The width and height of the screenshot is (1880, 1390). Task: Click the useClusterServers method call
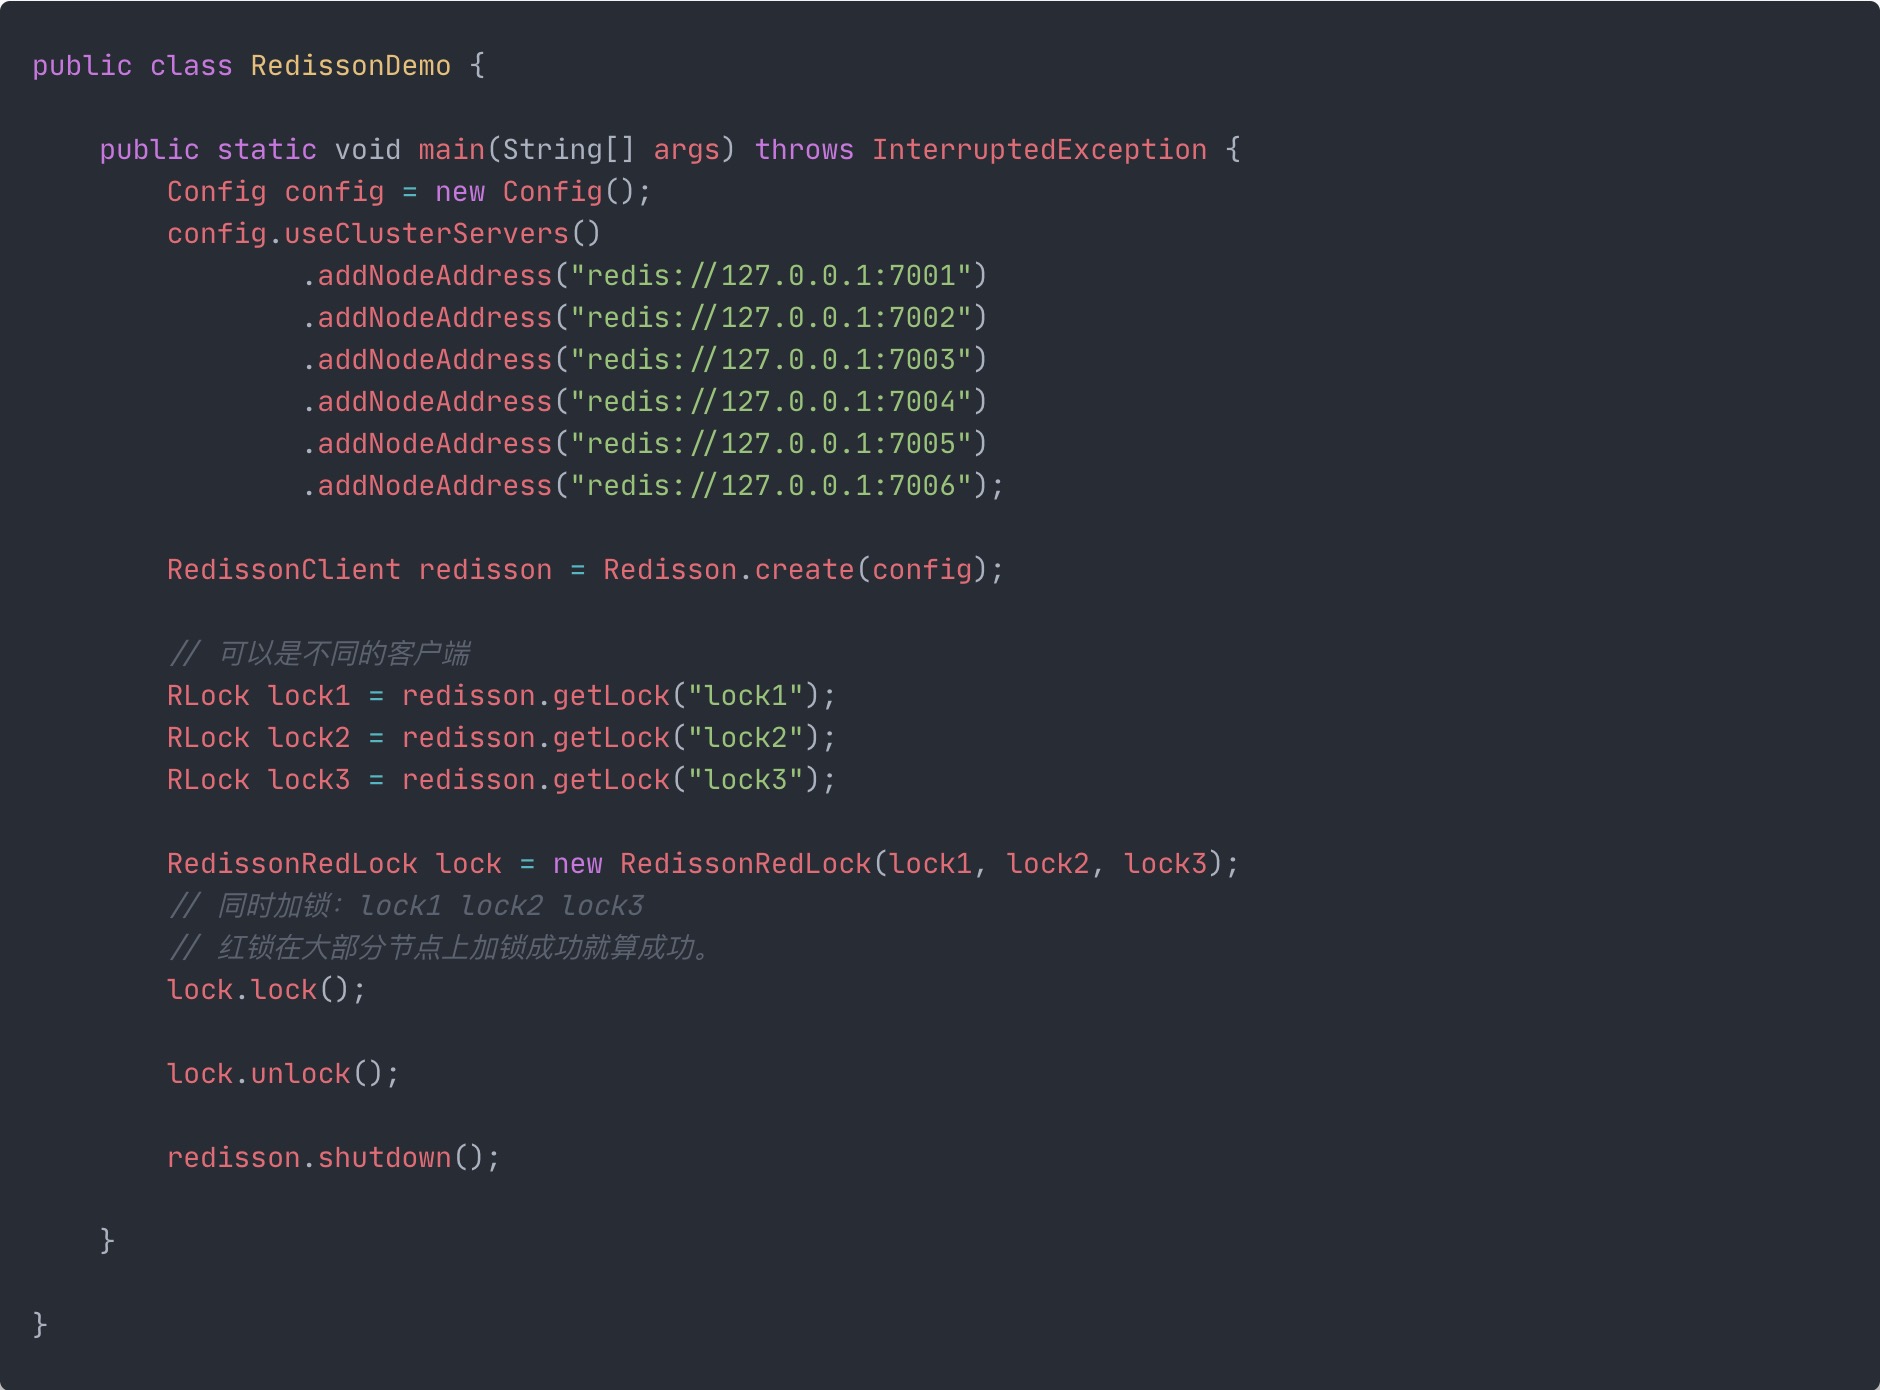442,234
